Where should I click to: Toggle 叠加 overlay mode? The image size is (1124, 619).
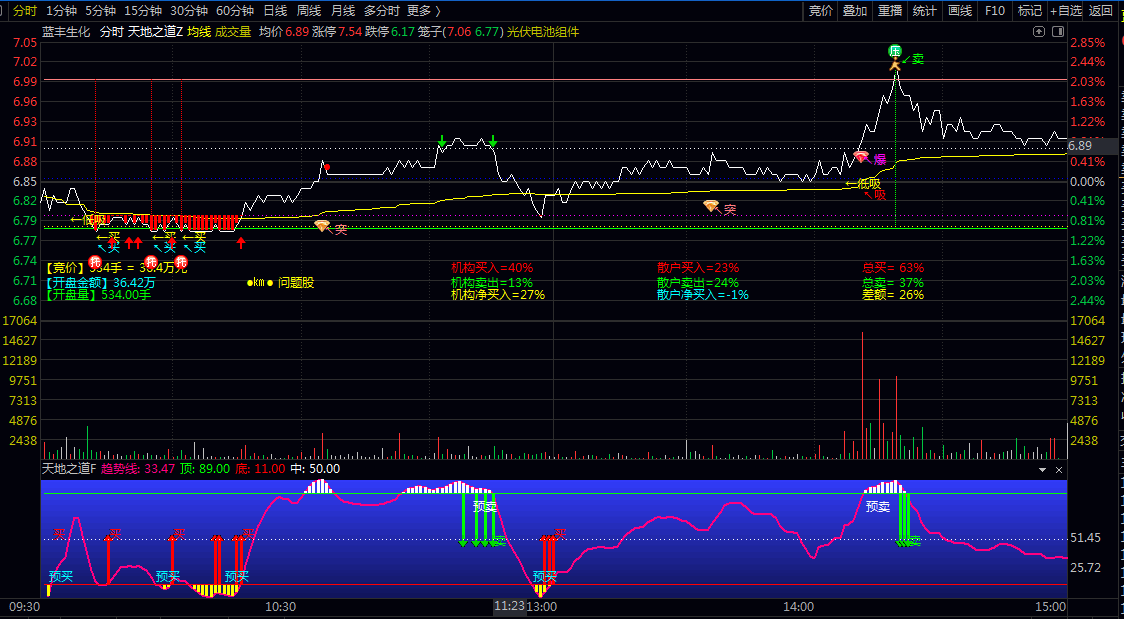tap(854, 11)
